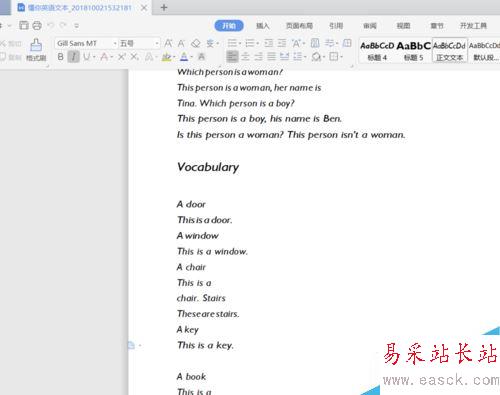Click the line spacing icon
500x395 pixels.
(297, 57)
